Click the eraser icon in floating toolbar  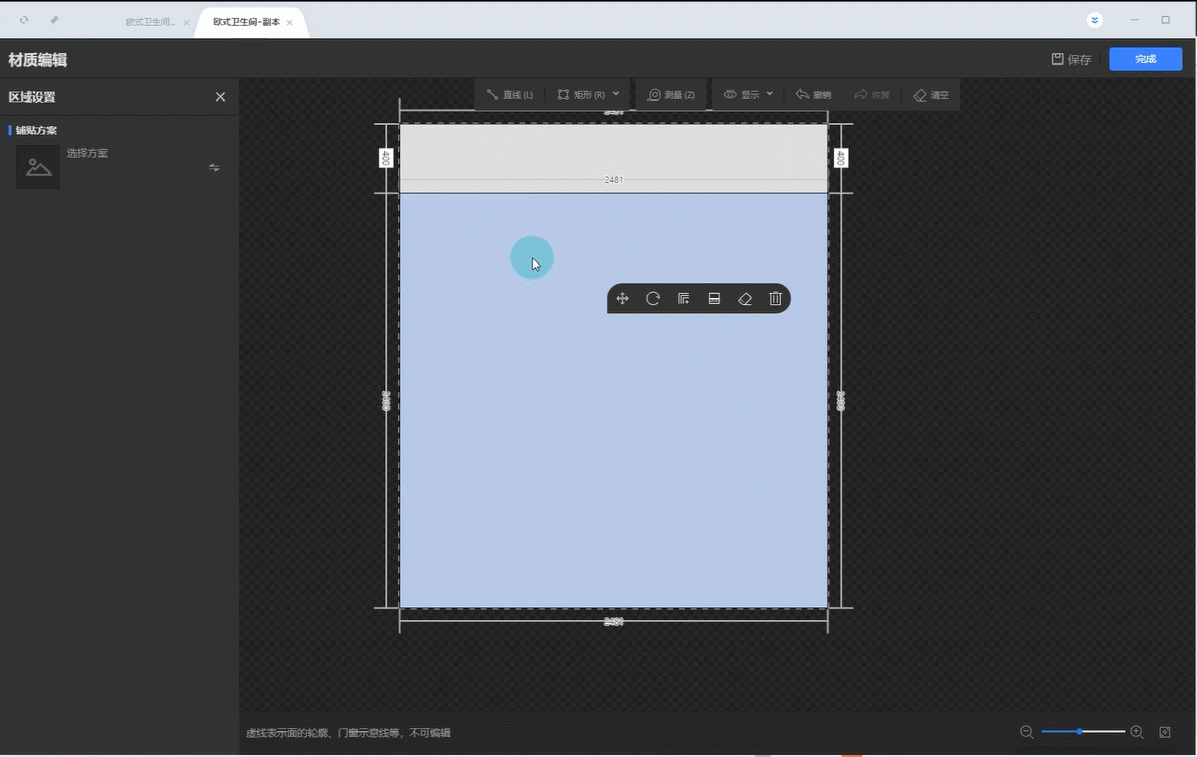tap(745, 299)
